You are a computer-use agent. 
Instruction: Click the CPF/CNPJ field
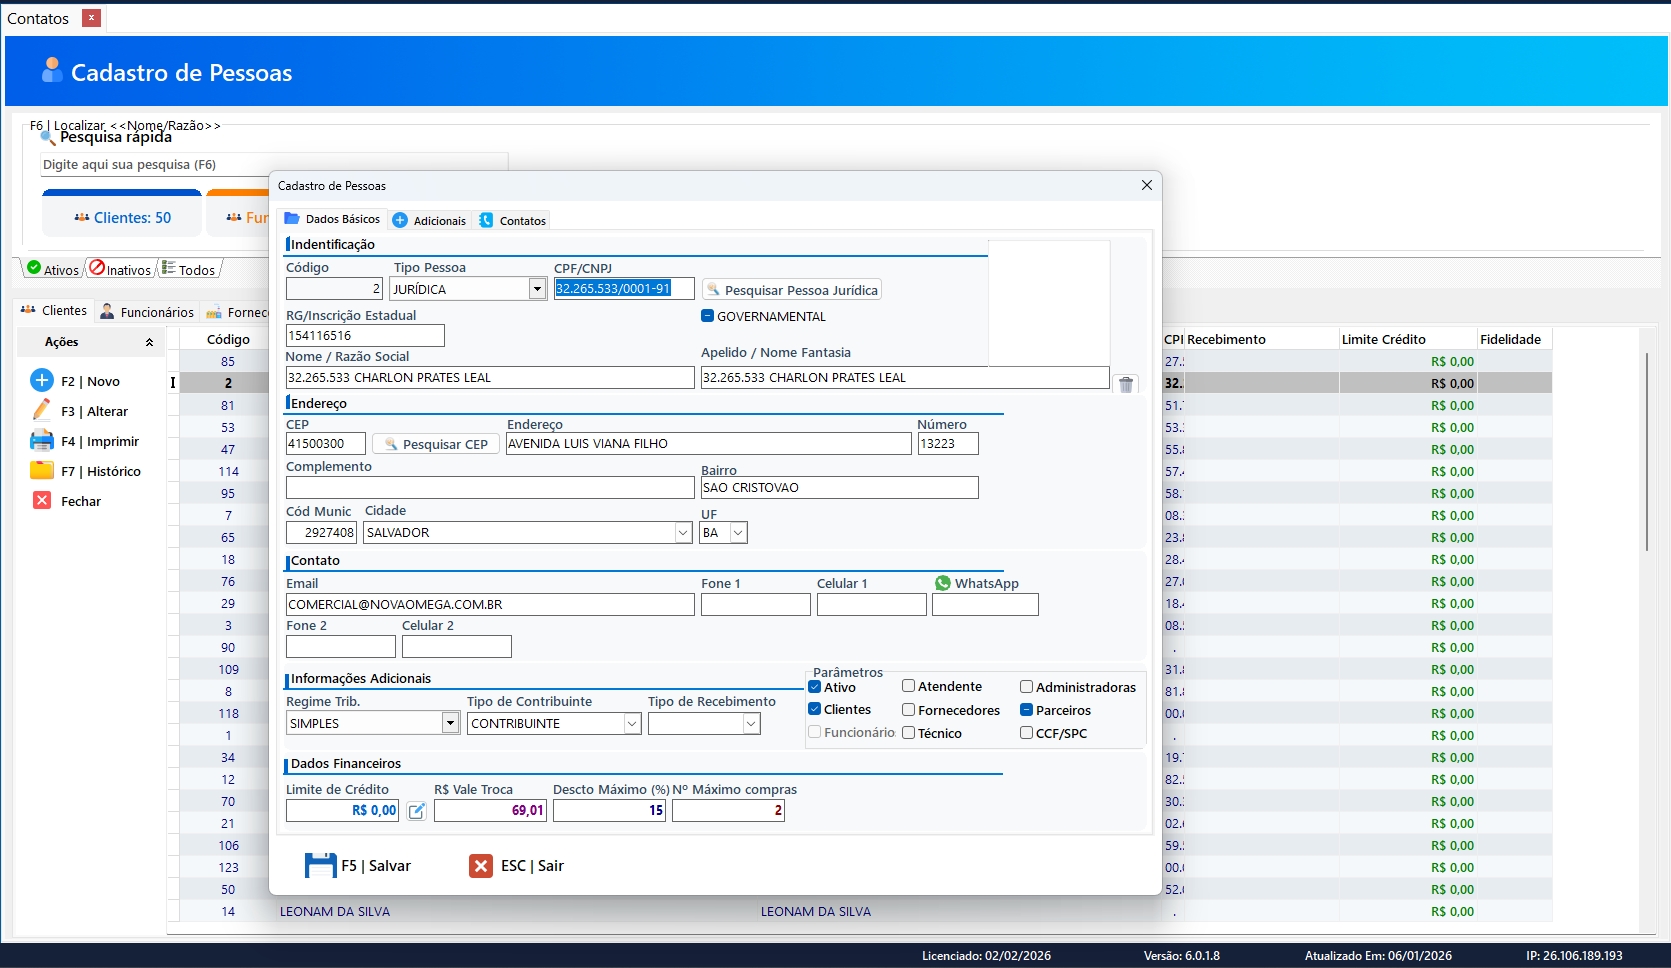click(624, 289)
